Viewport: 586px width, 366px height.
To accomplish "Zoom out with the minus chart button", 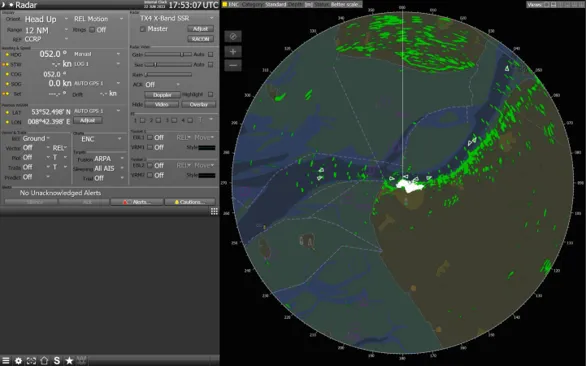I will [233, 65].
